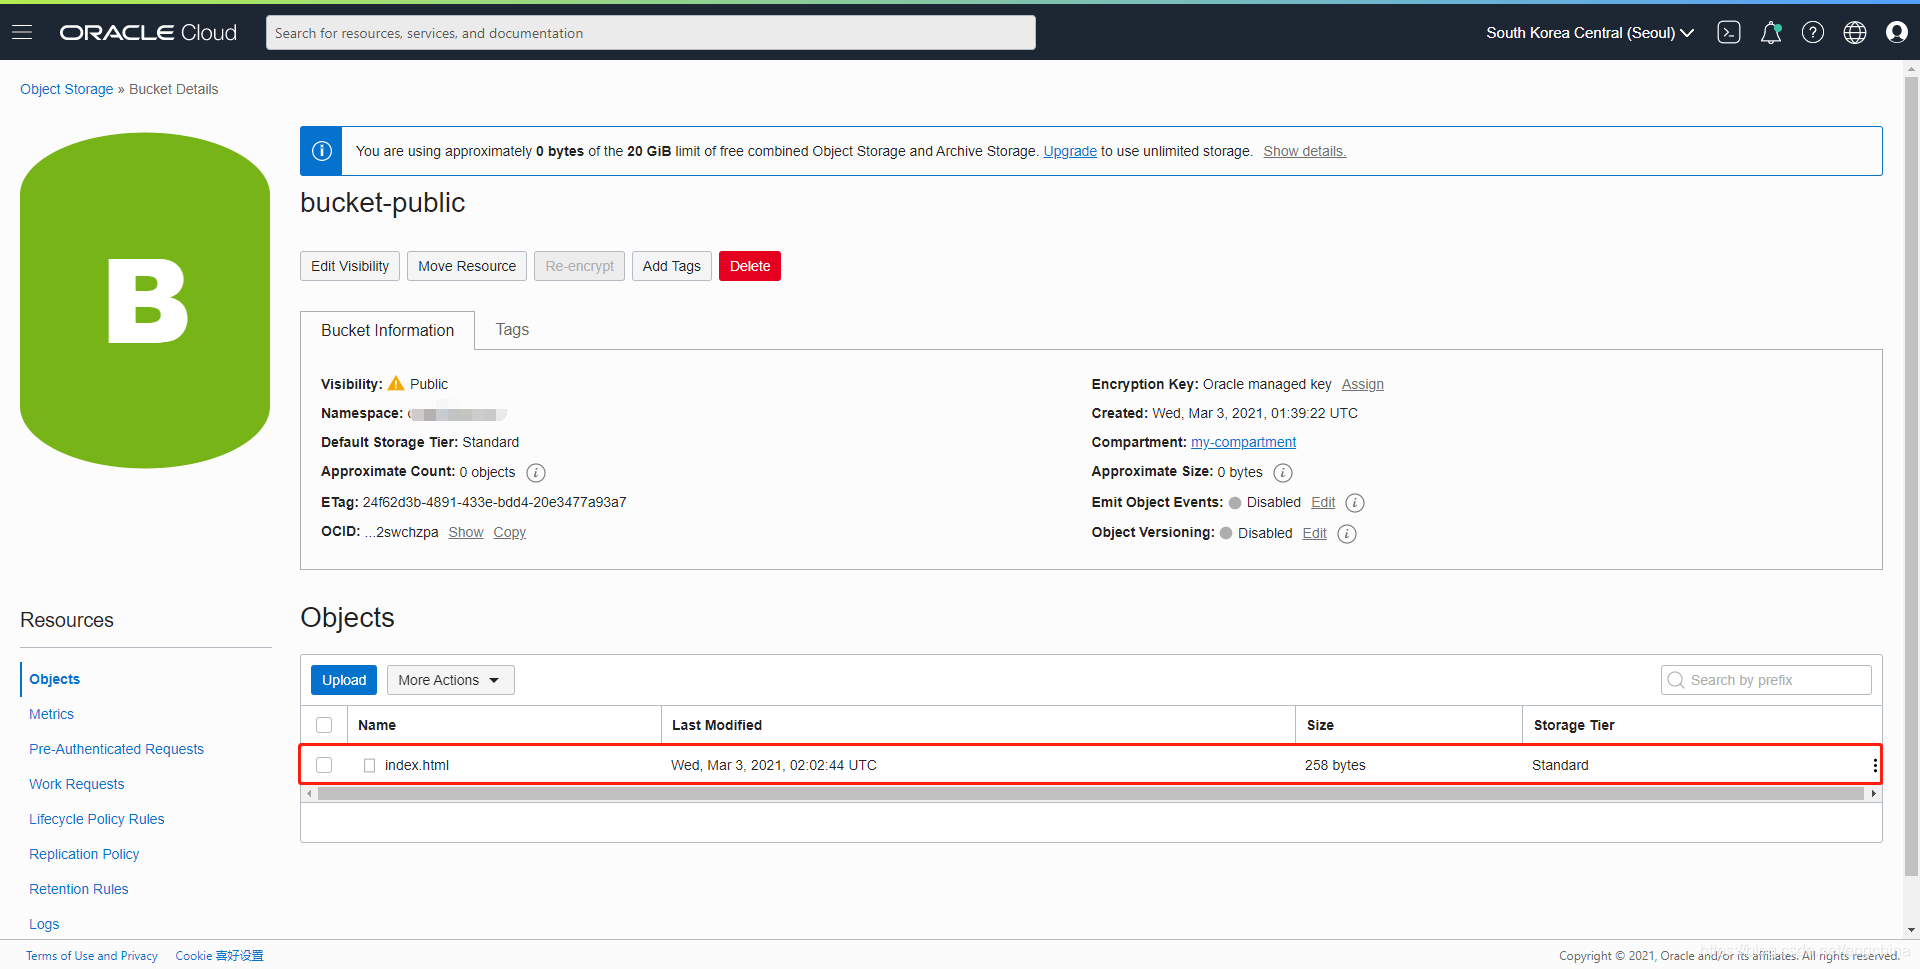
Task: Open Retention Rules
Action: 78,889
